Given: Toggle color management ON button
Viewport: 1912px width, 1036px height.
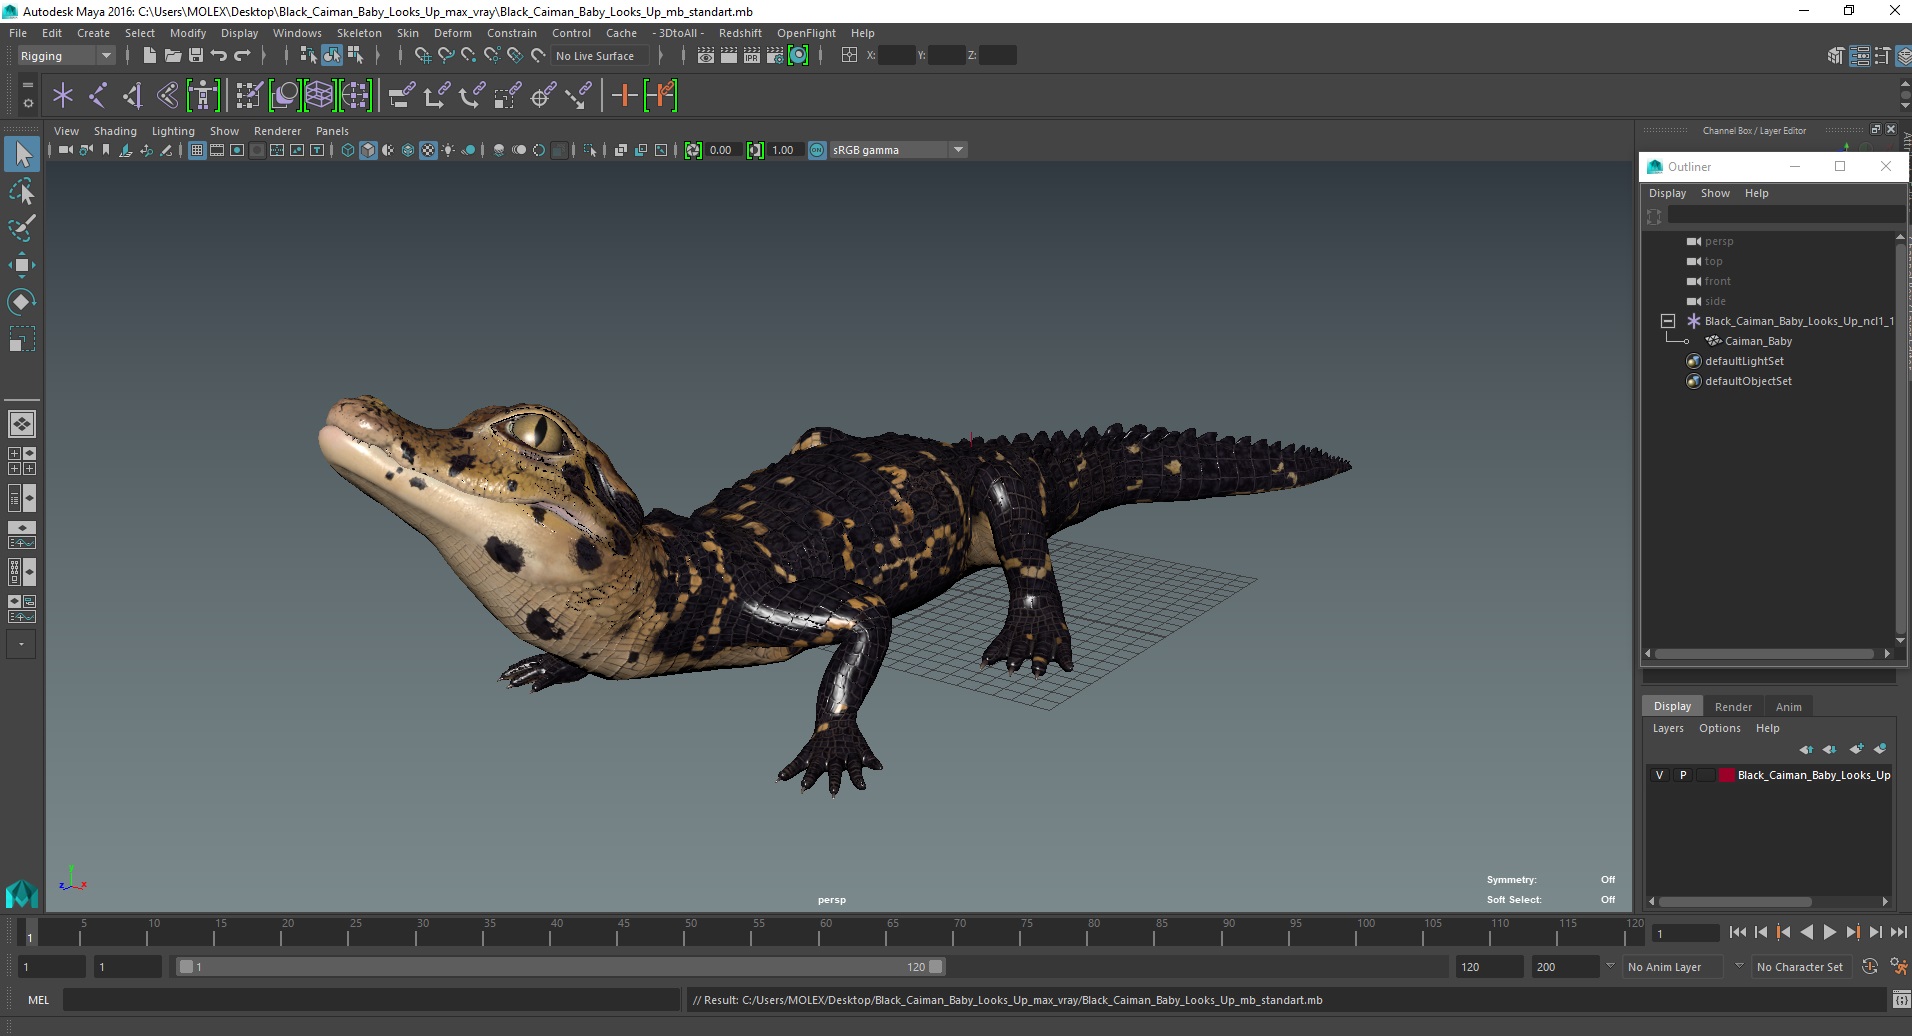Looking at the screenshot, I should (817, 150).
